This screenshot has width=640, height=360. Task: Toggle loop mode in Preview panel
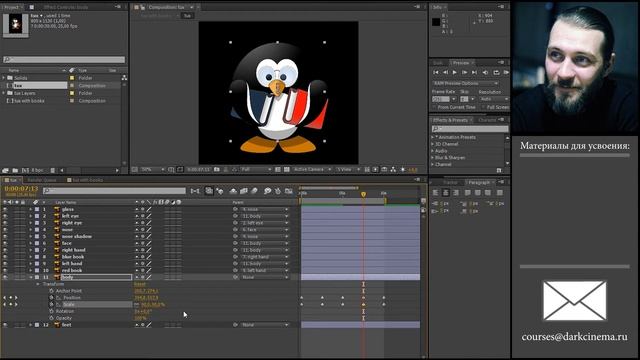(496, 72)
